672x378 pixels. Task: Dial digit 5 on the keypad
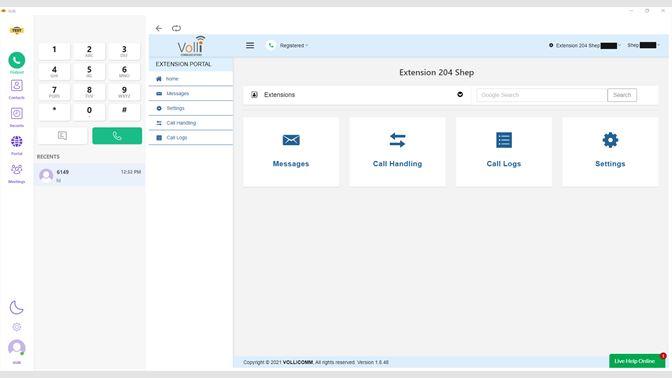click(x=89, y=71)
